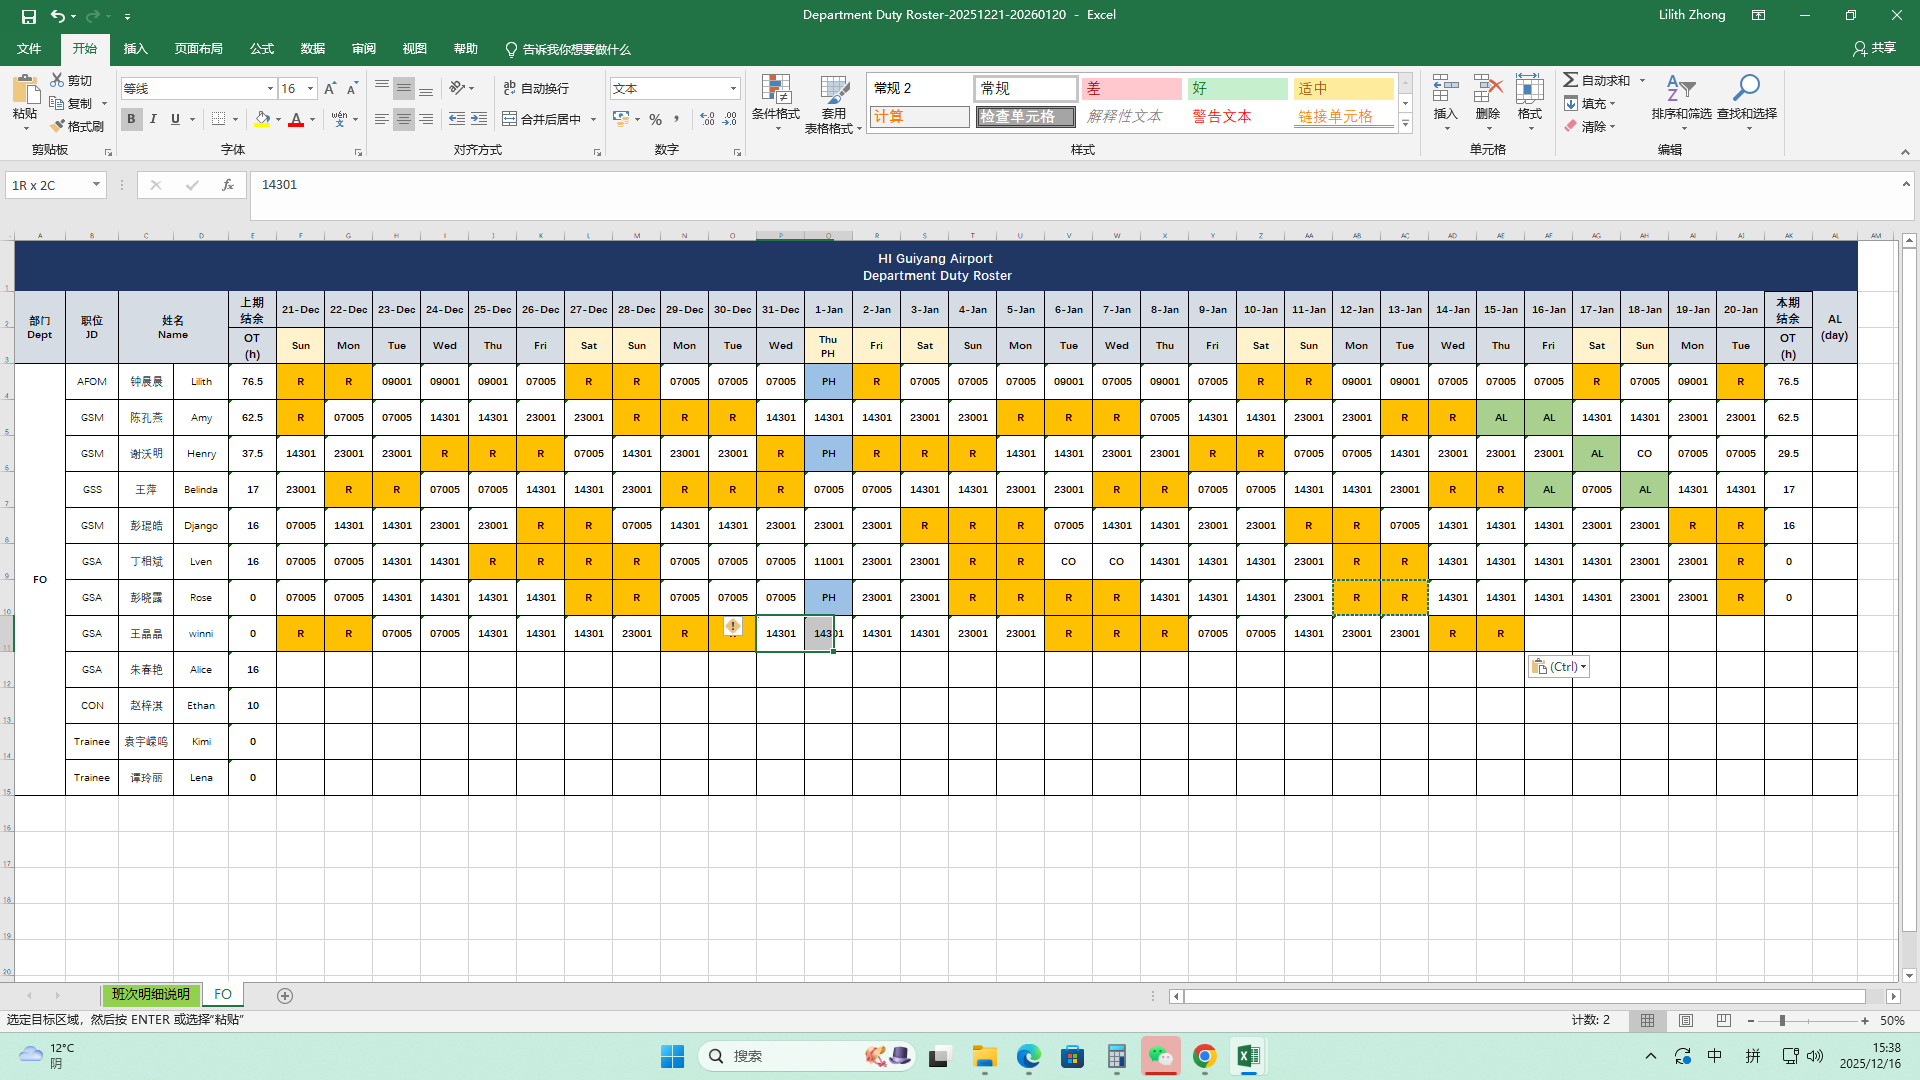This screenshot has height=1080, width=1920.
Task: Click the Conditional Formatting icon
Action: coord(775,90)
